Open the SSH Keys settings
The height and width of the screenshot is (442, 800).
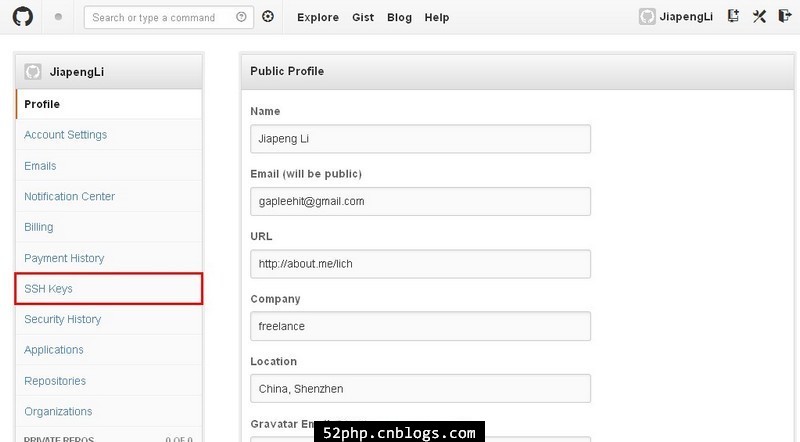[109, 289]
